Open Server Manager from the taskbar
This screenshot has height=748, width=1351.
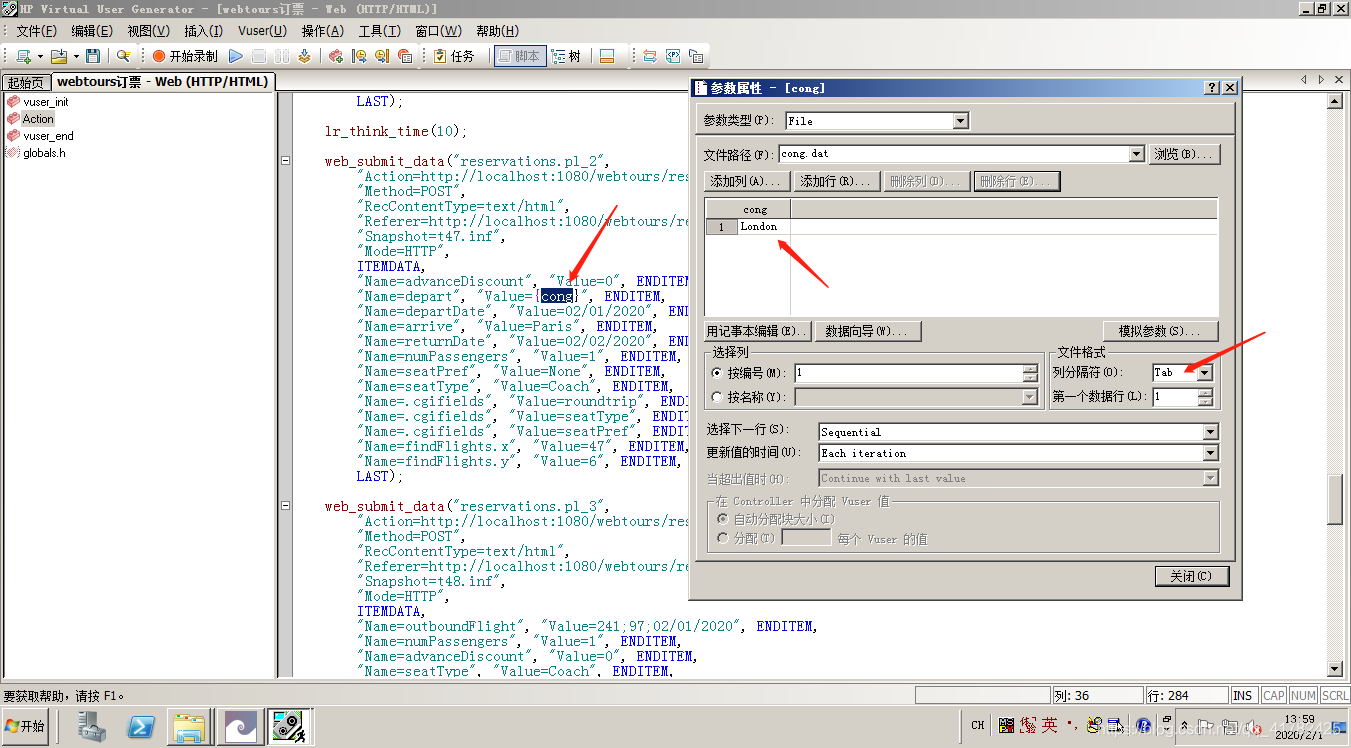93,726
